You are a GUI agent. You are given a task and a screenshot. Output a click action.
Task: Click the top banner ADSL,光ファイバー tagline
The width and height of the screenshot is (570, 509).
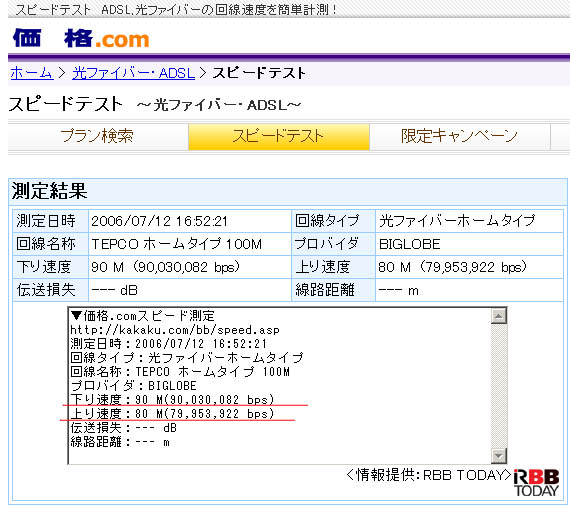tap(177, 10)
